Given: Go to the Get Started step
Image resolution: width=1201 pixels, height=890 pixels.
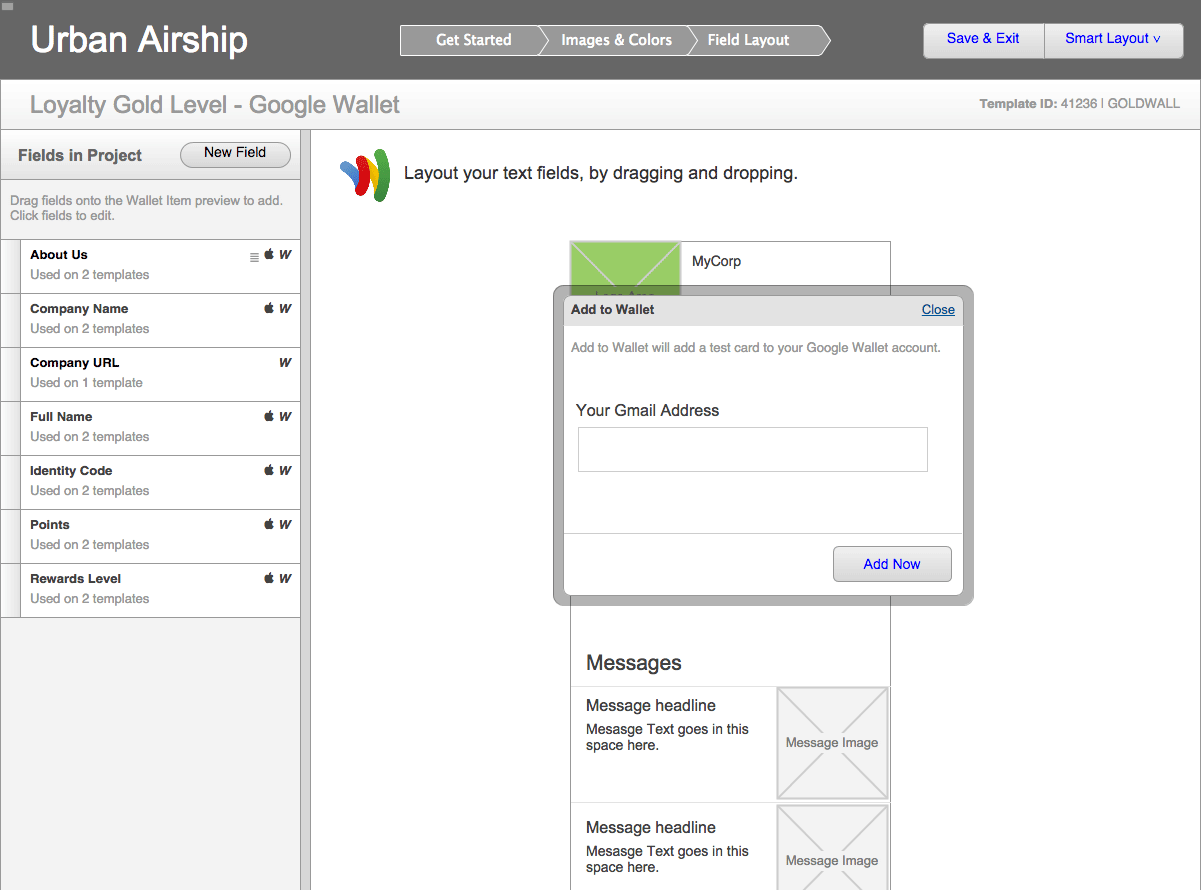Looking at the screenshot, I should 473,40.
